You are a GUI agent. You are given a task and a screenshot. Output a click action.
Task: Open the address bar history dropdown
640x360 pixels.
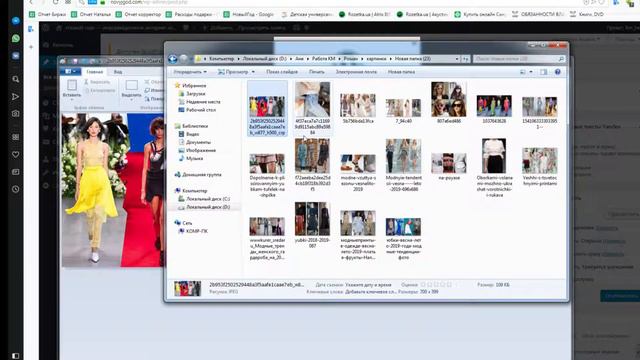(x=457, y=59)
